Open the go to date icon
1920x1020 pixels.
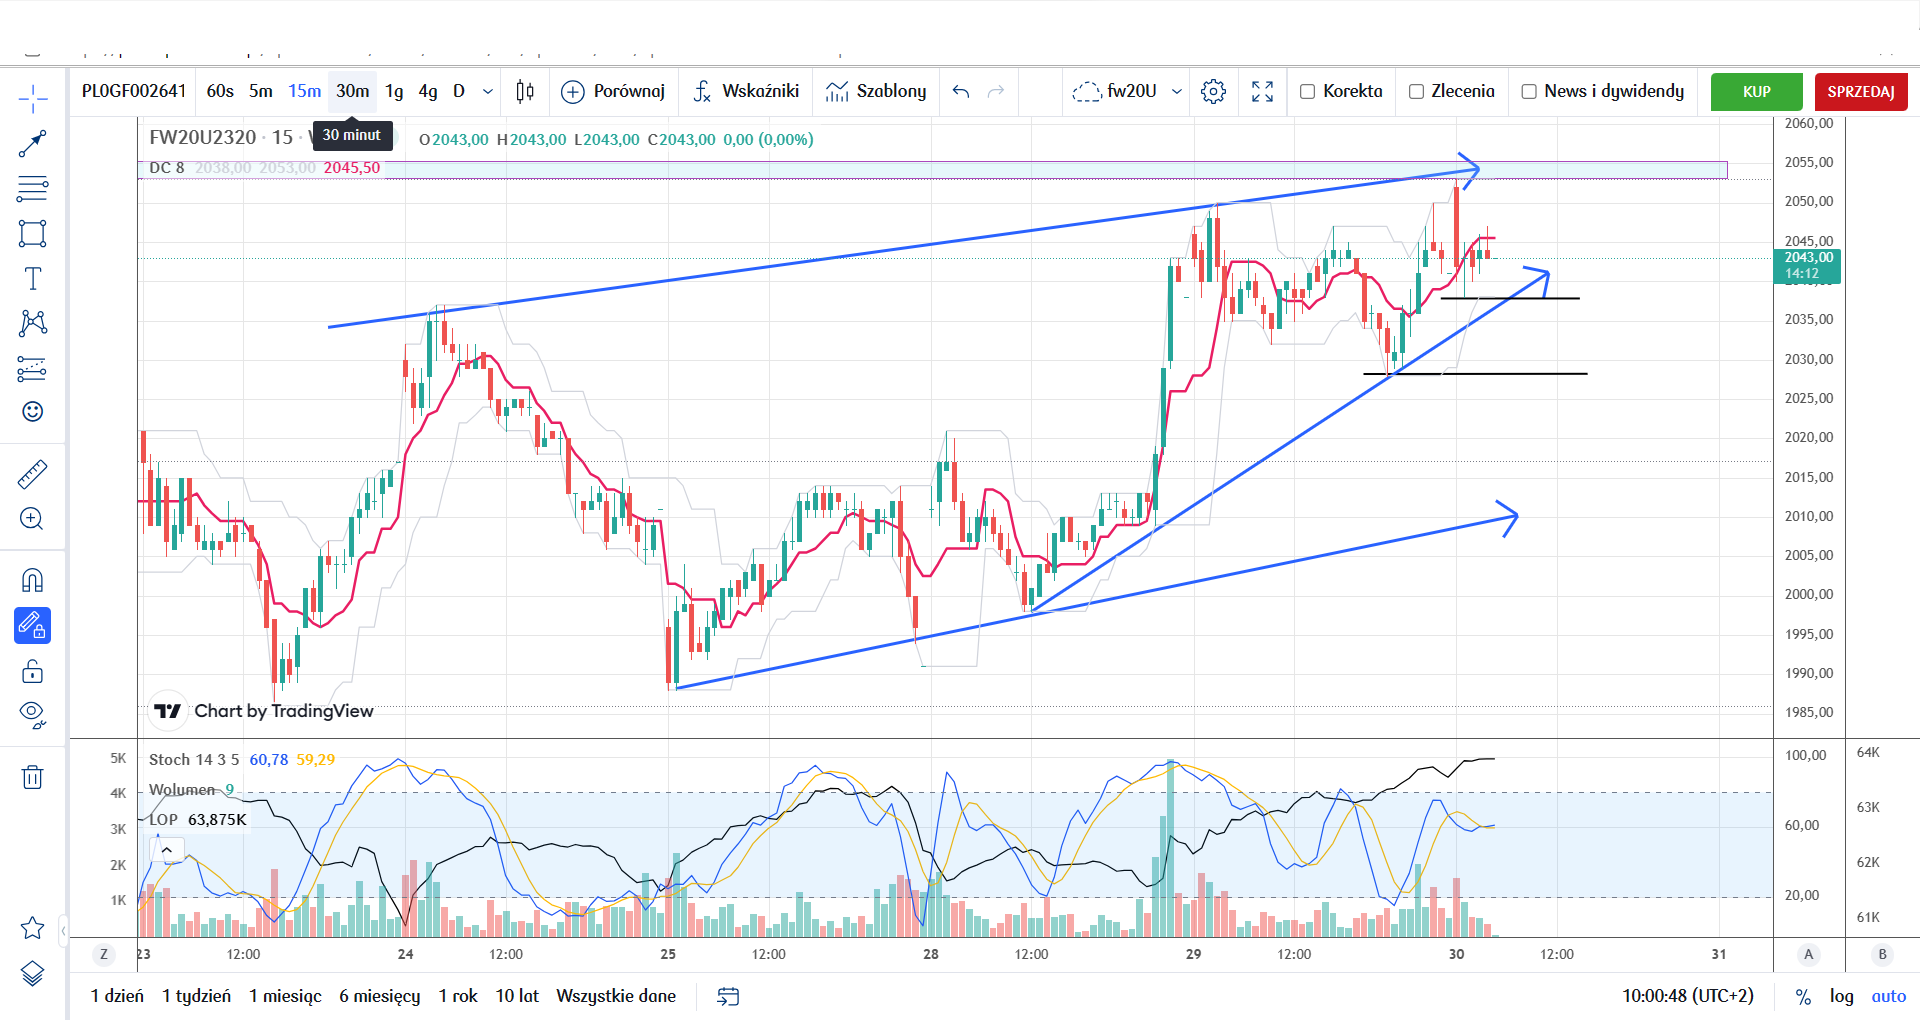728,996
